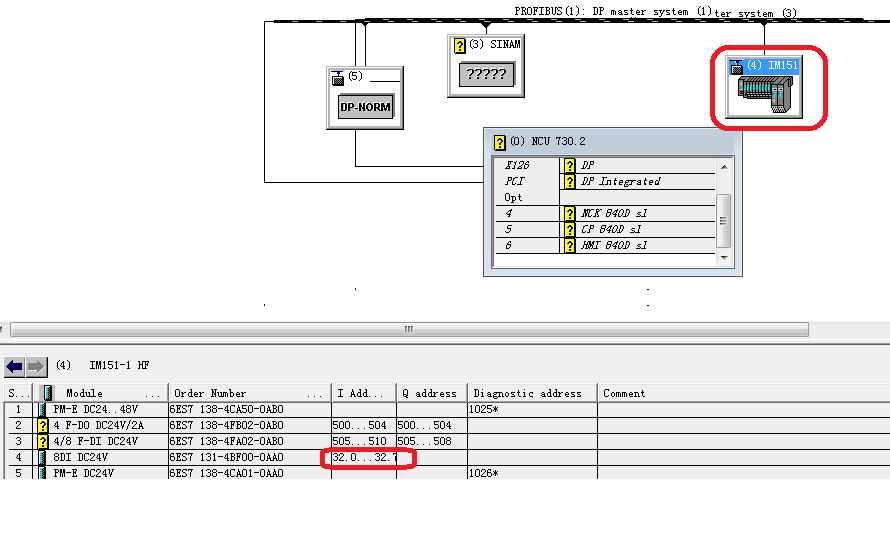The width and height of the screenshot is (890, 540).
Task: Click order number 6ES7 138-4CA50-0AB0
Action: (226, 409)
